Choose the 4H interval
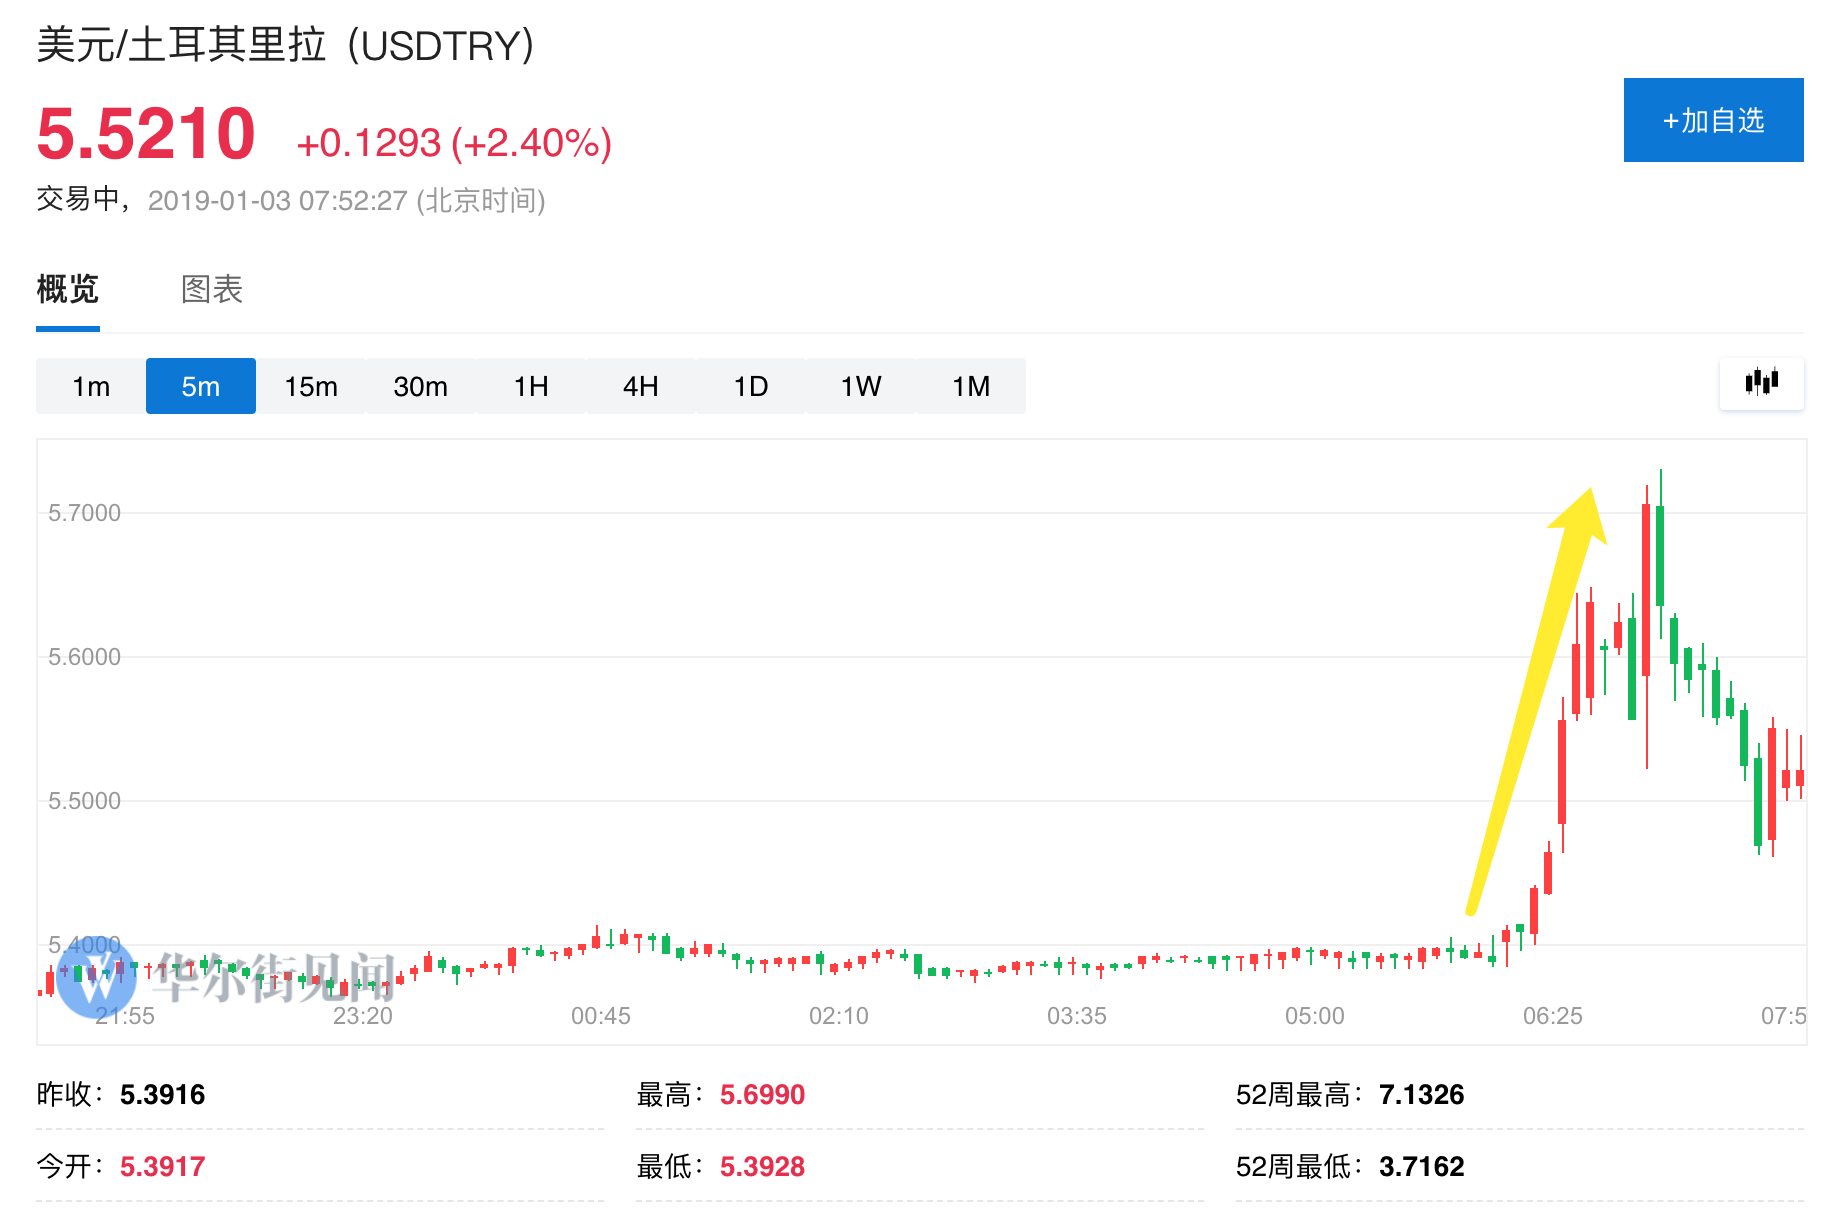1838x1214 pixels. click(x=640, y=386)
